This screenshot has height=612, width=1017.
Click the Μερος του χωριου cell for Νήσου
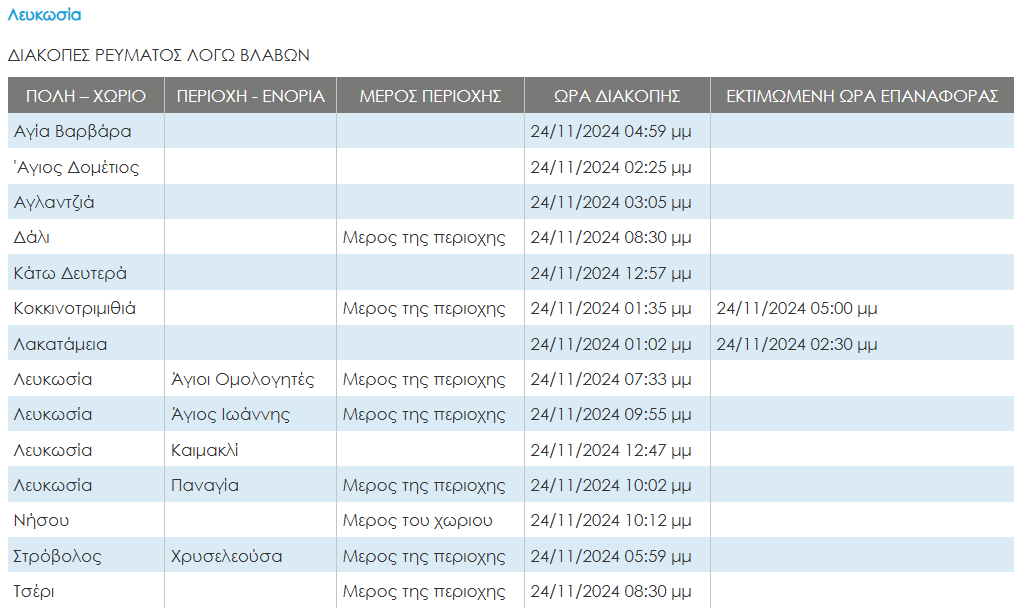pyautogui.click(x=417, y=521)
